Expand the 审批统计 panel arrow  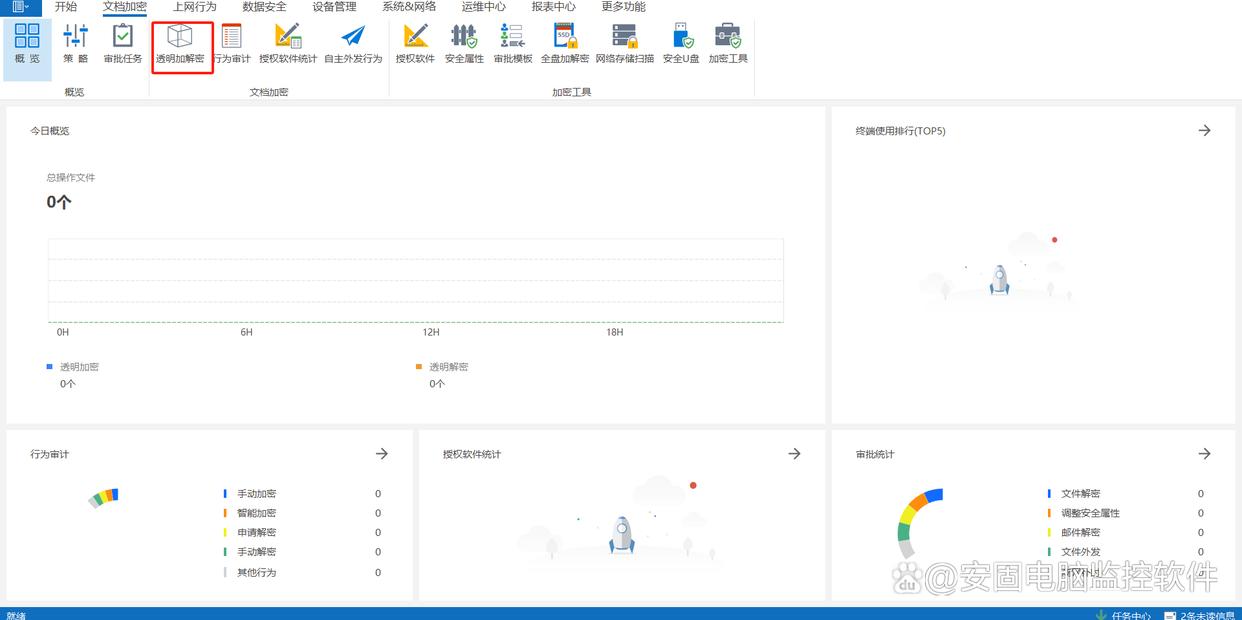pyautogui.click(x=1204, y=454)
